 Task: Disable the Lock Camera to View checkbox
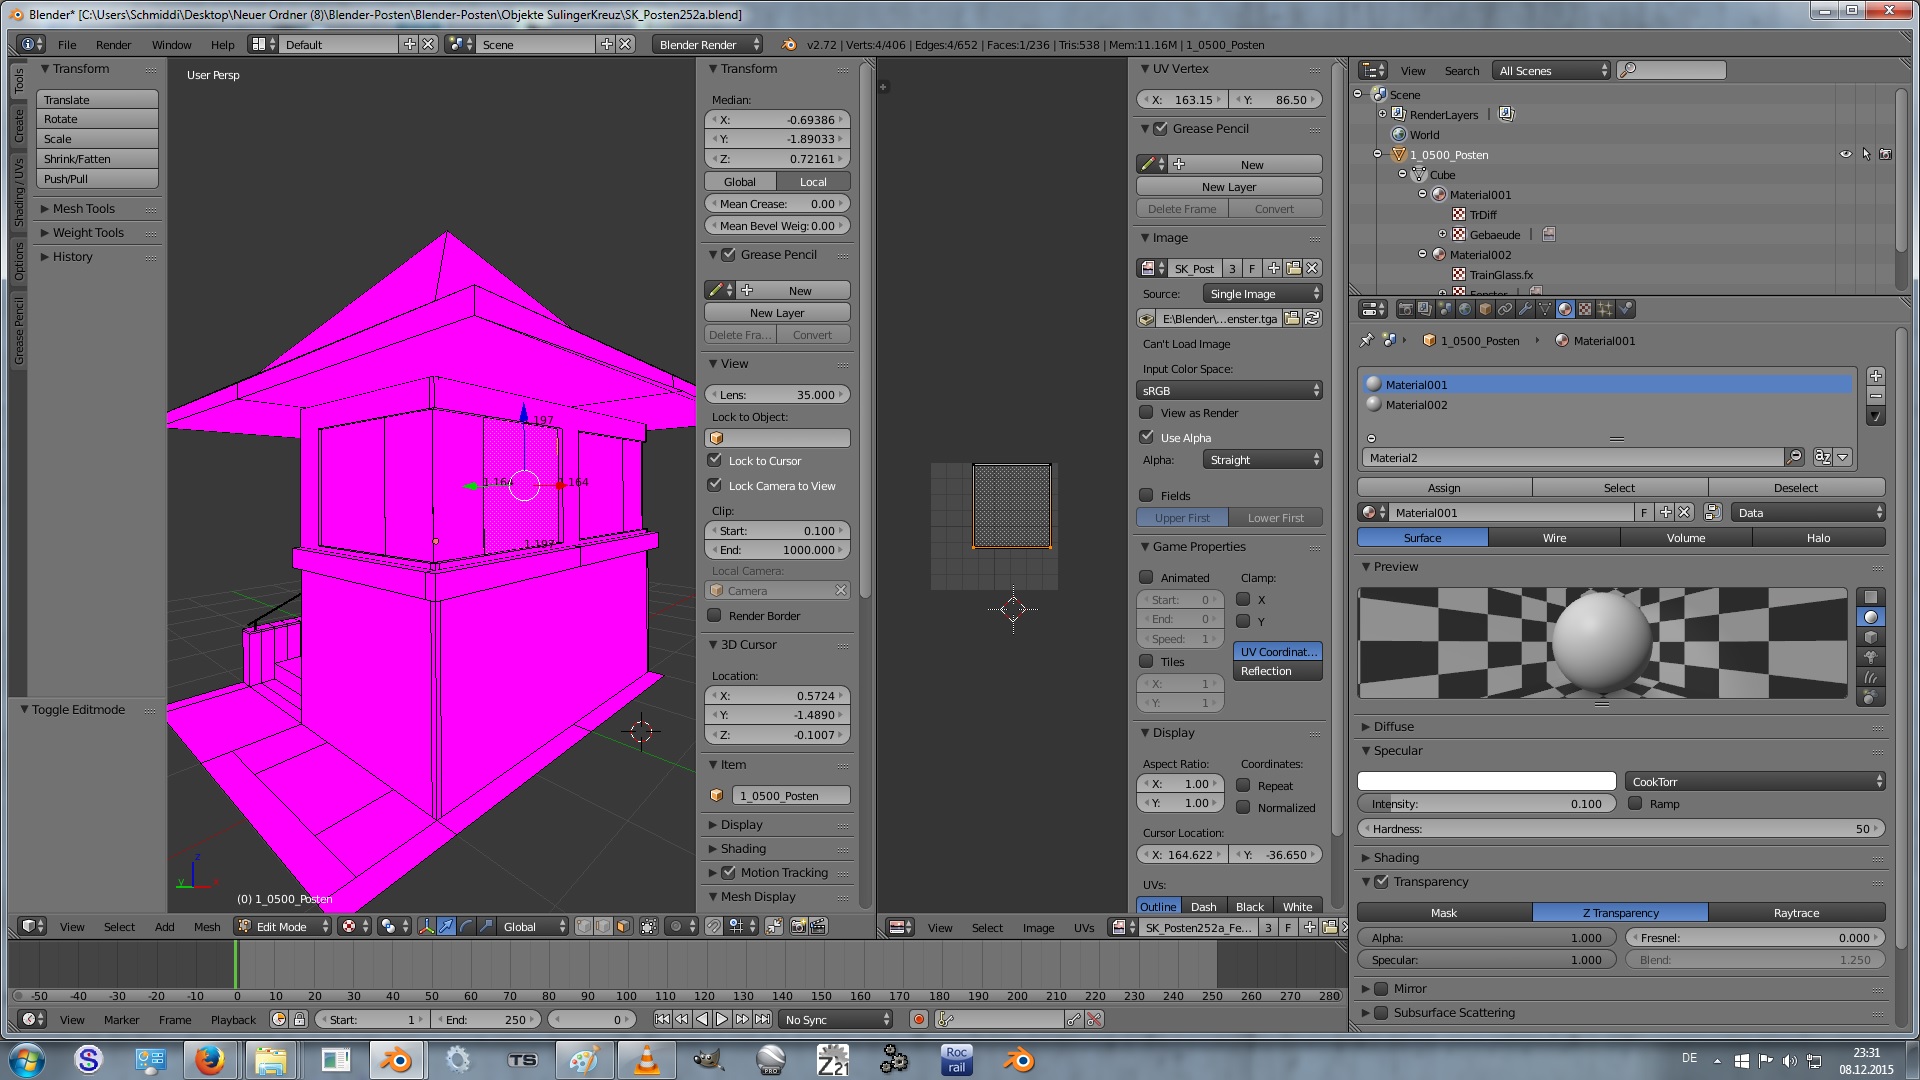coord(714,485)
